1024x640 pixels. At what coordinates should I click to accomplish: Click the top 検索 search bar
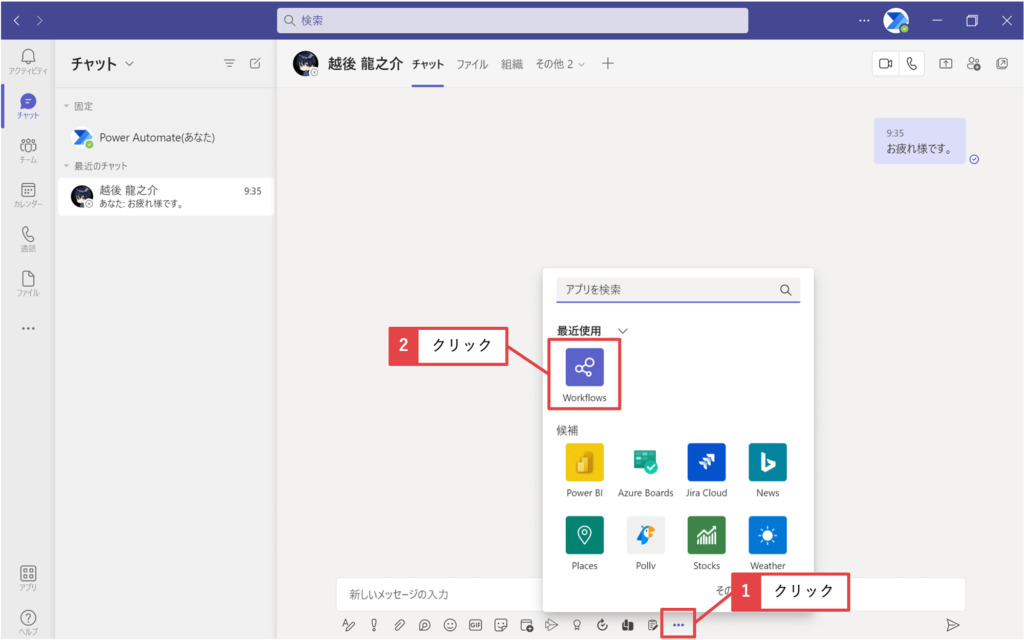pos(513,20)
